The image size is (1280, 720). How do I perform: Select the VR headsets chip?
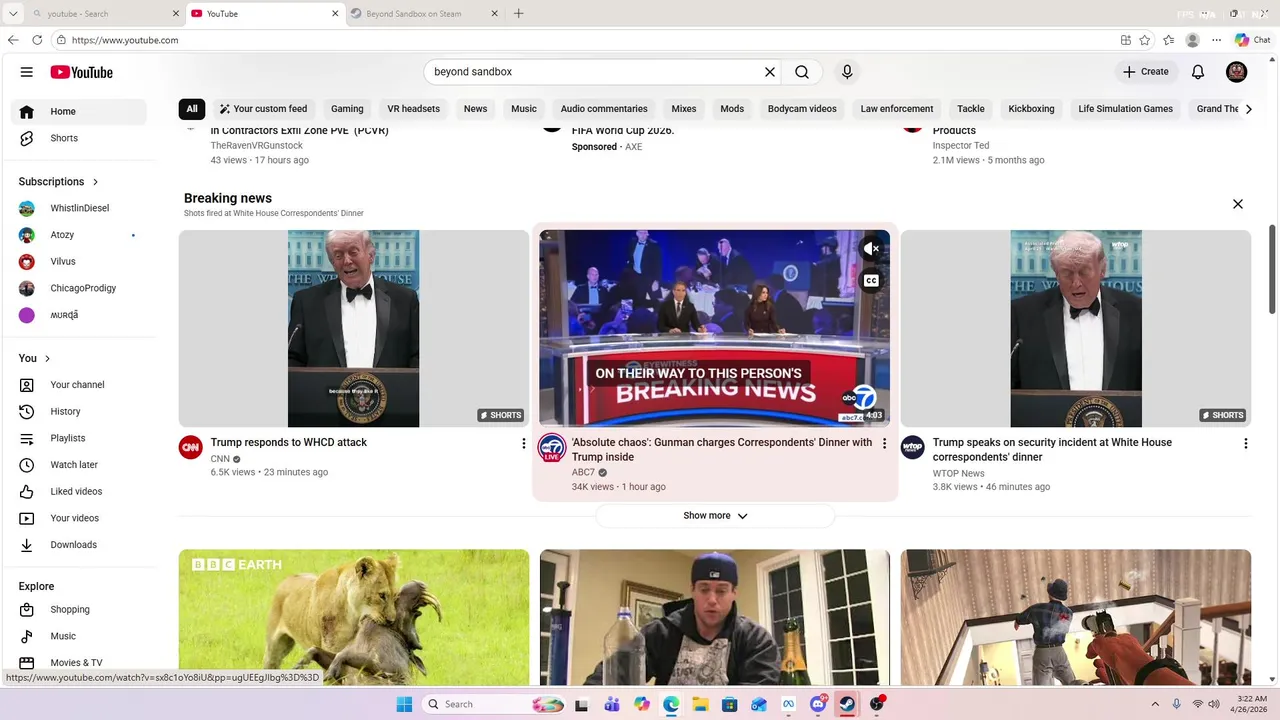(x=413, y=109)
